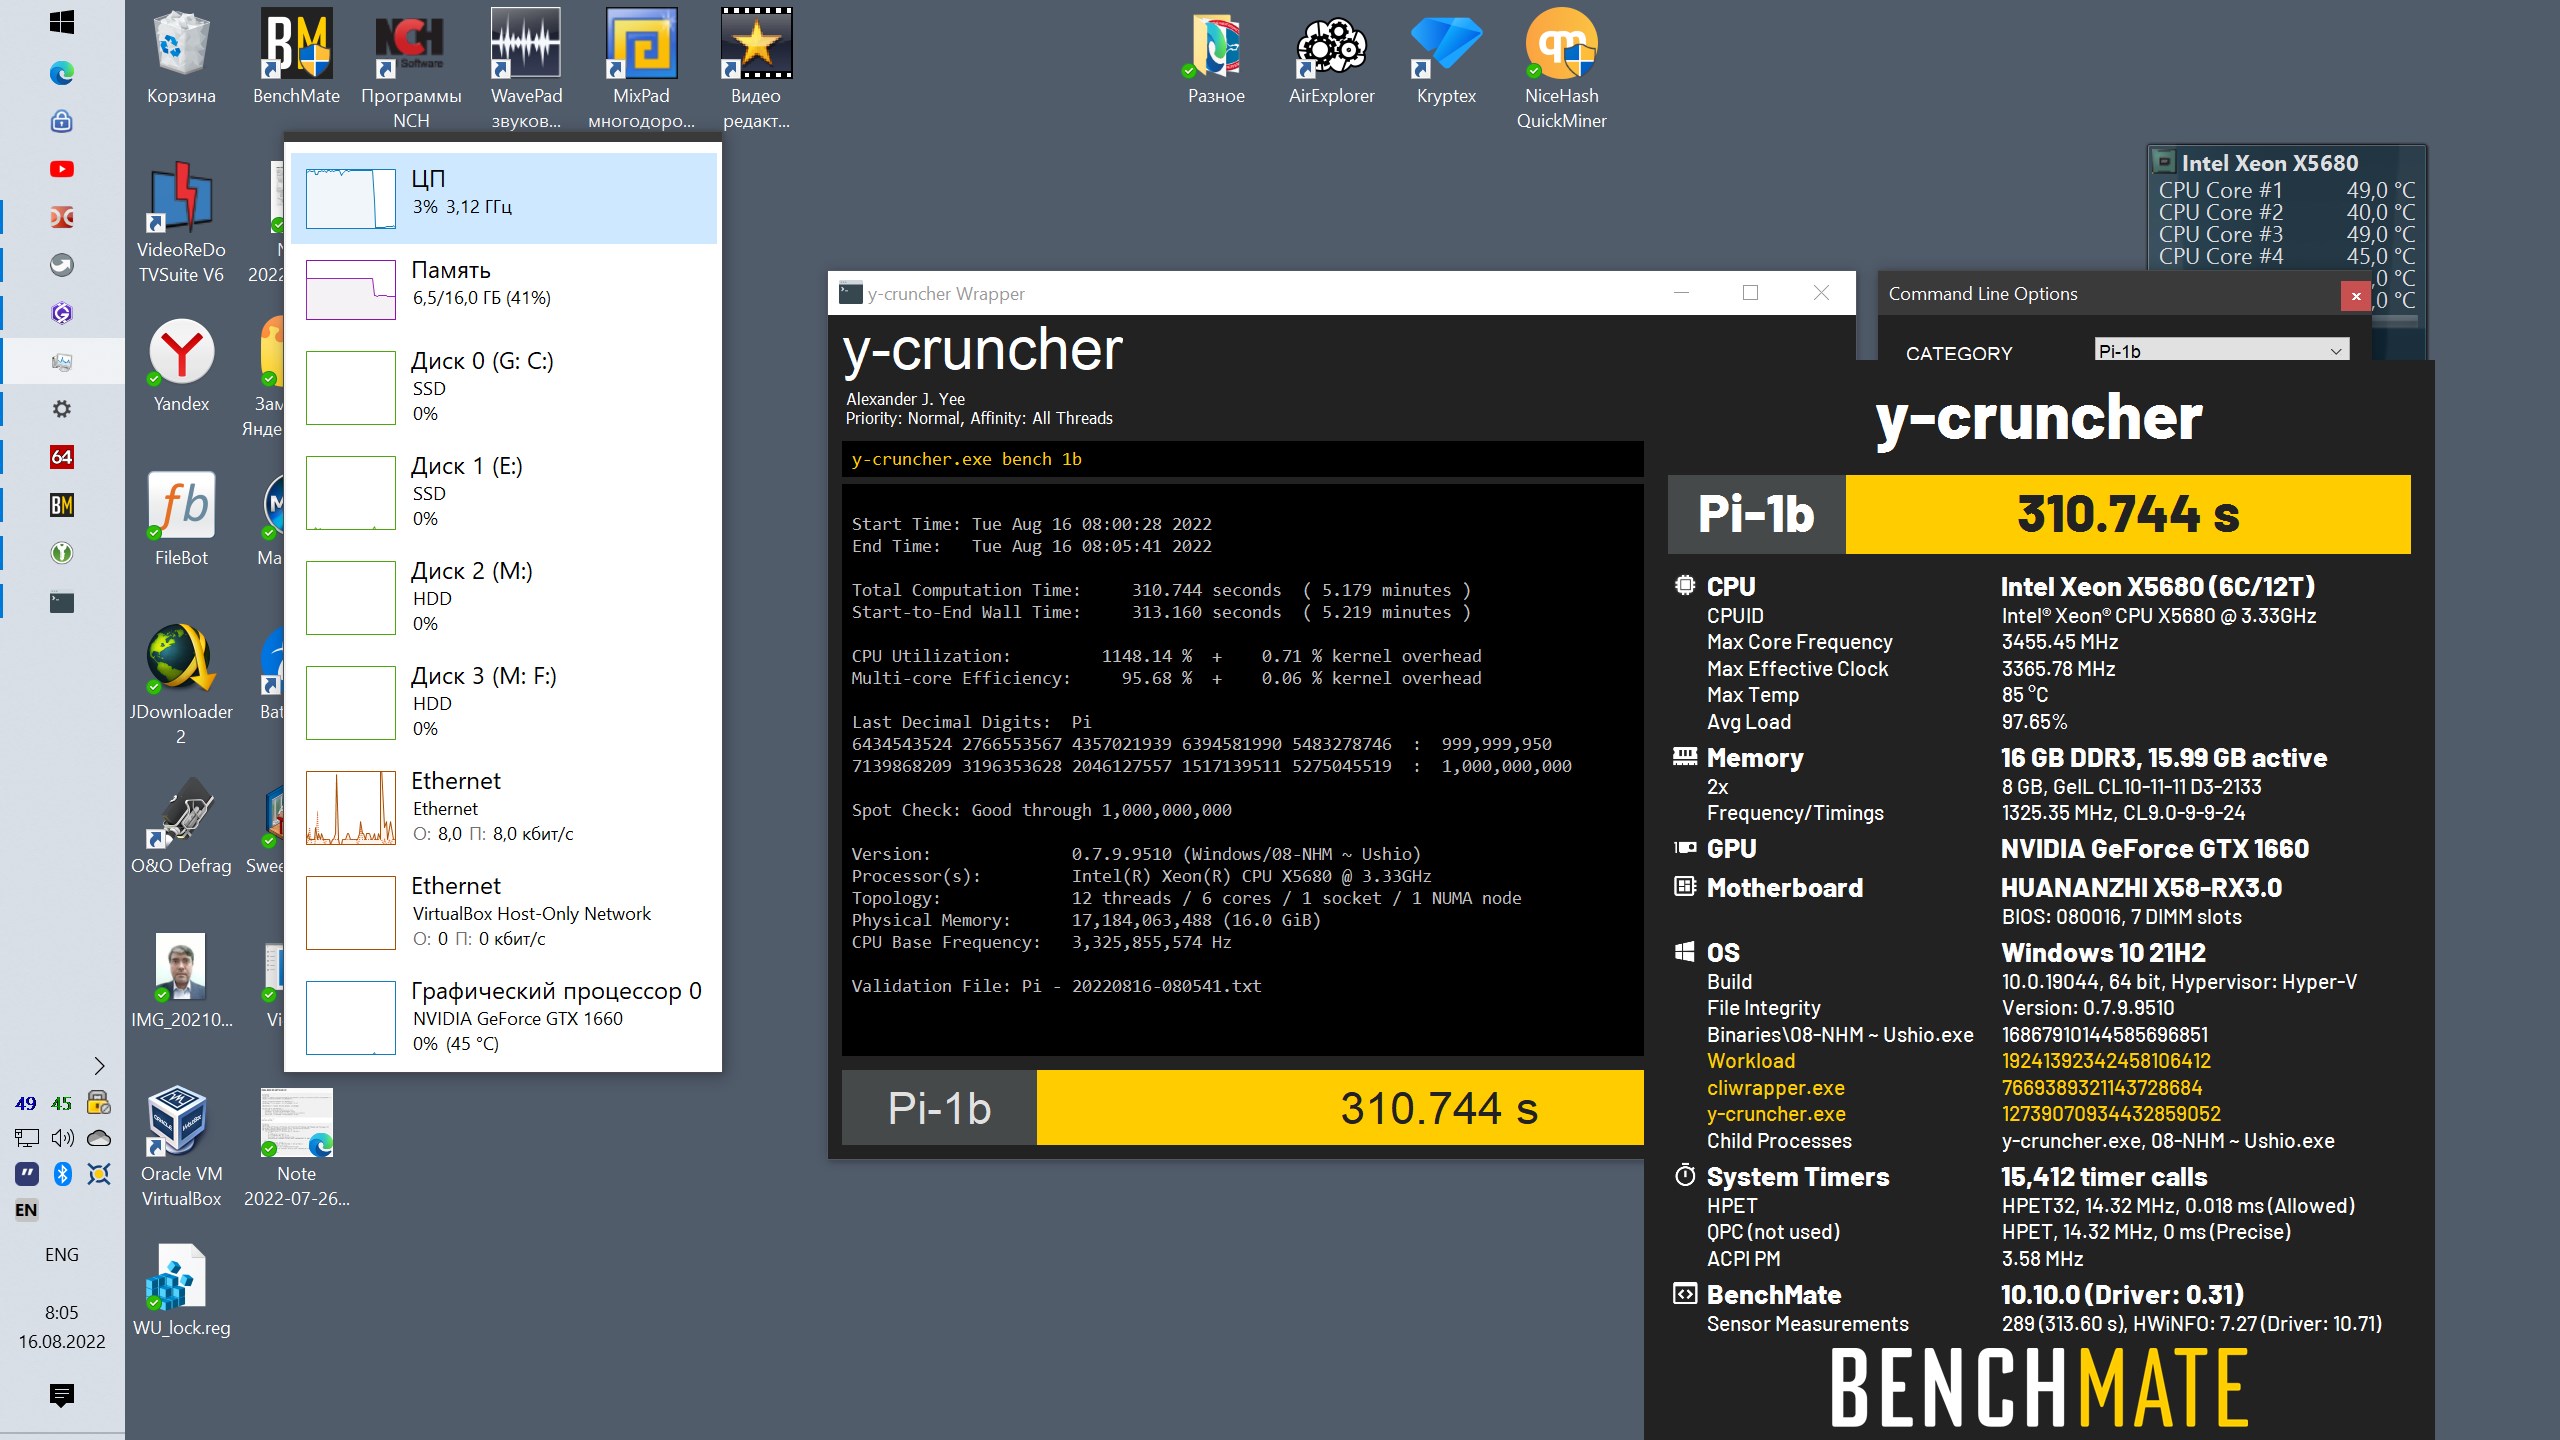Click the Bluetooth tray icon
Image resolution: width=2560 pixels, height=1440 pixels.
(x=62, y=1174)
